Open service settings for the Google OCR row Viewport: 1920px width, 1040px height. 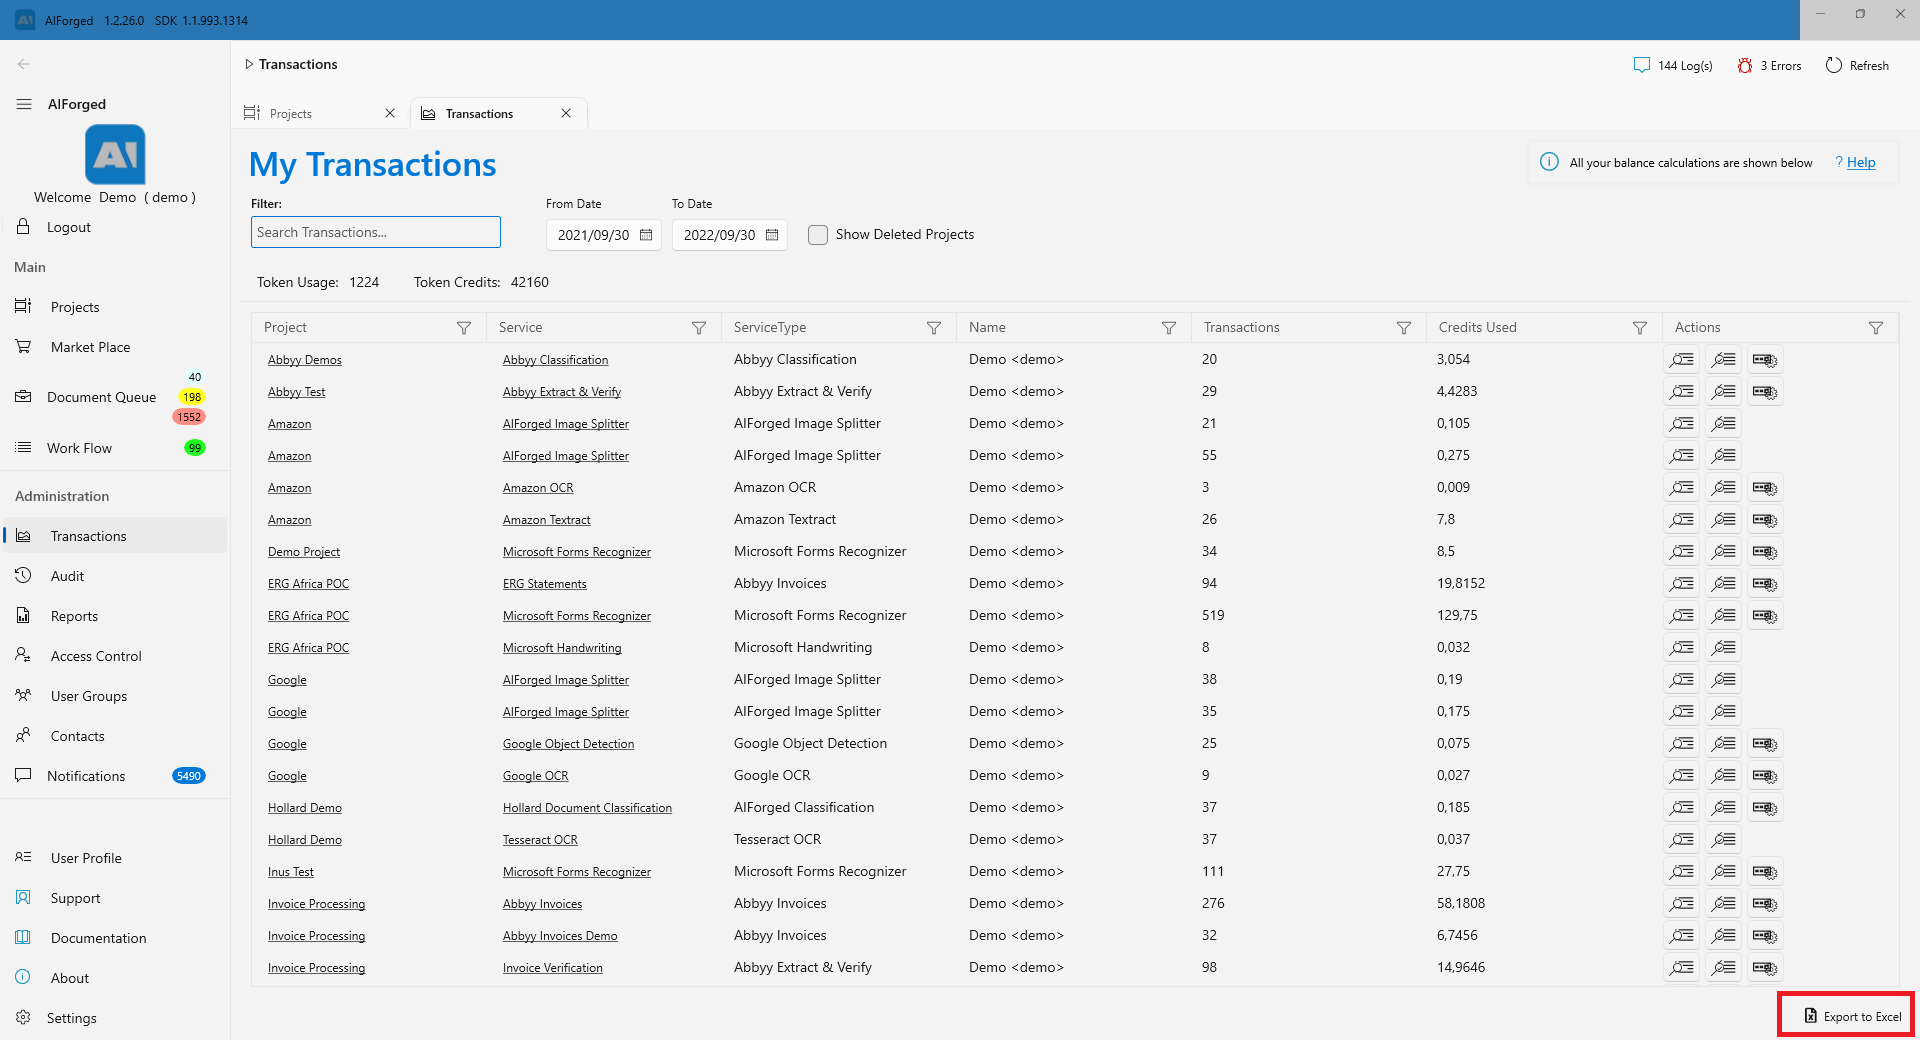(x=1765, y=776)
